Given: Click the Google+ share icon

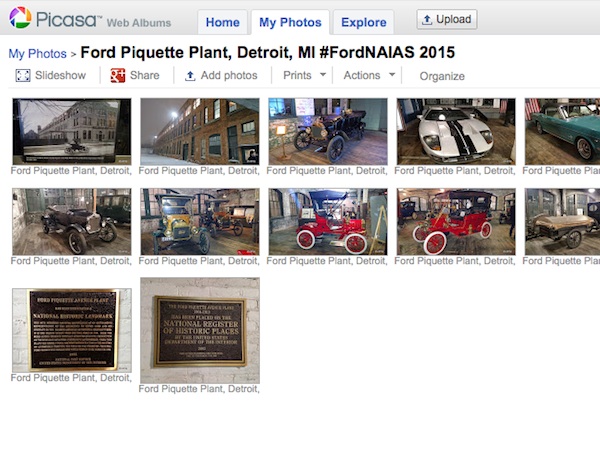Looking at the screenshot, I should coord(117,76).
